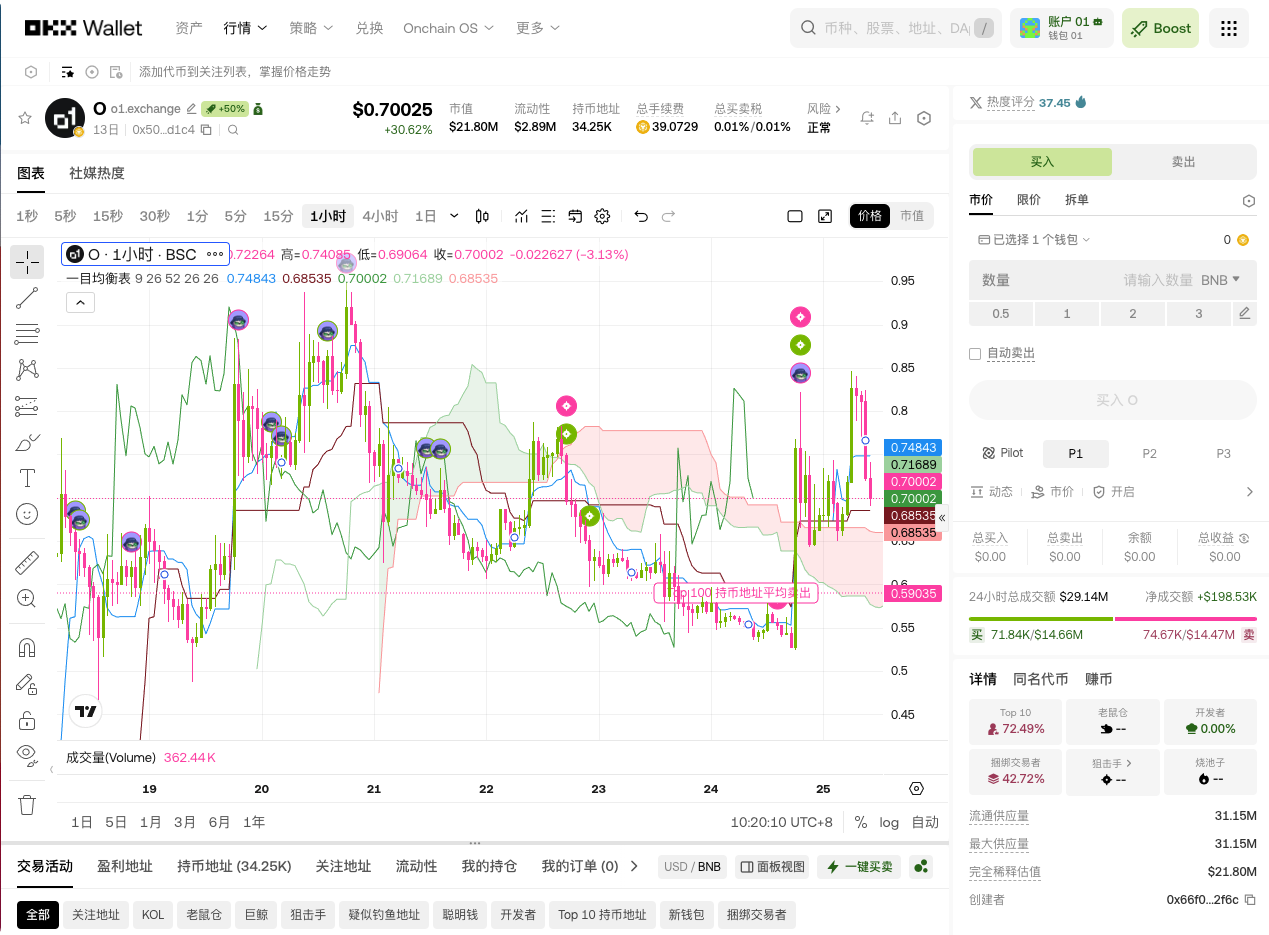Expand the 行情 market menu
Image resolution: width=1269 pixels, height=935 pixels.
[246, 28]
